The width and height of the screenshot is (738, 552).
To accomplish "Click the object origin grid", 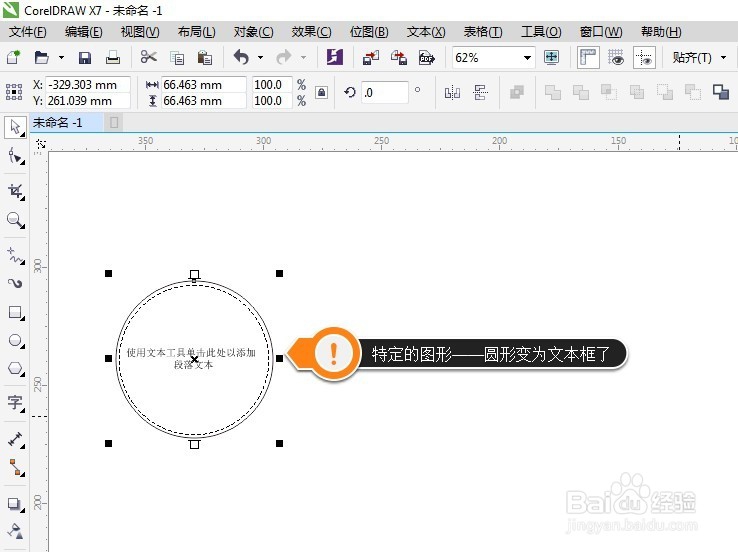I will tap(14, 92).
